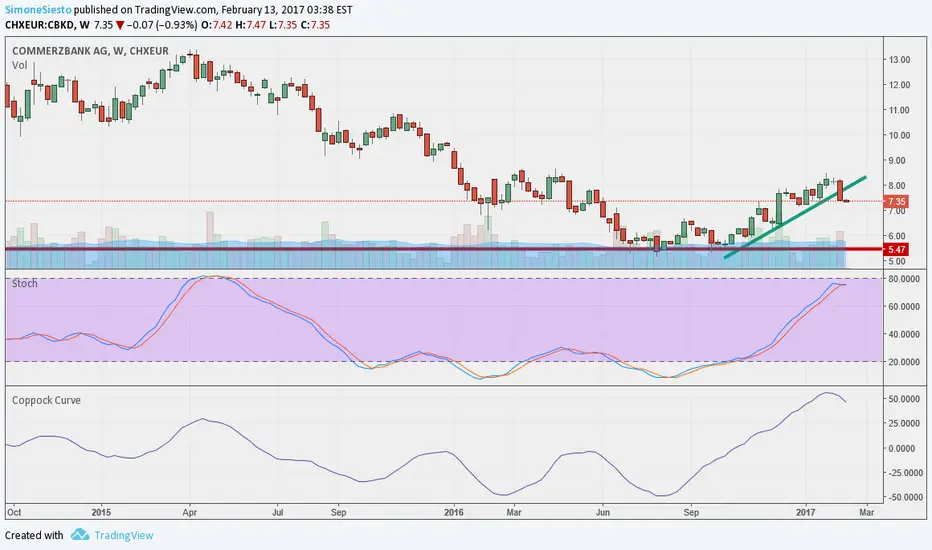
Task: Click the 50.0000 Coppock axis value
Action: point(903,399)
